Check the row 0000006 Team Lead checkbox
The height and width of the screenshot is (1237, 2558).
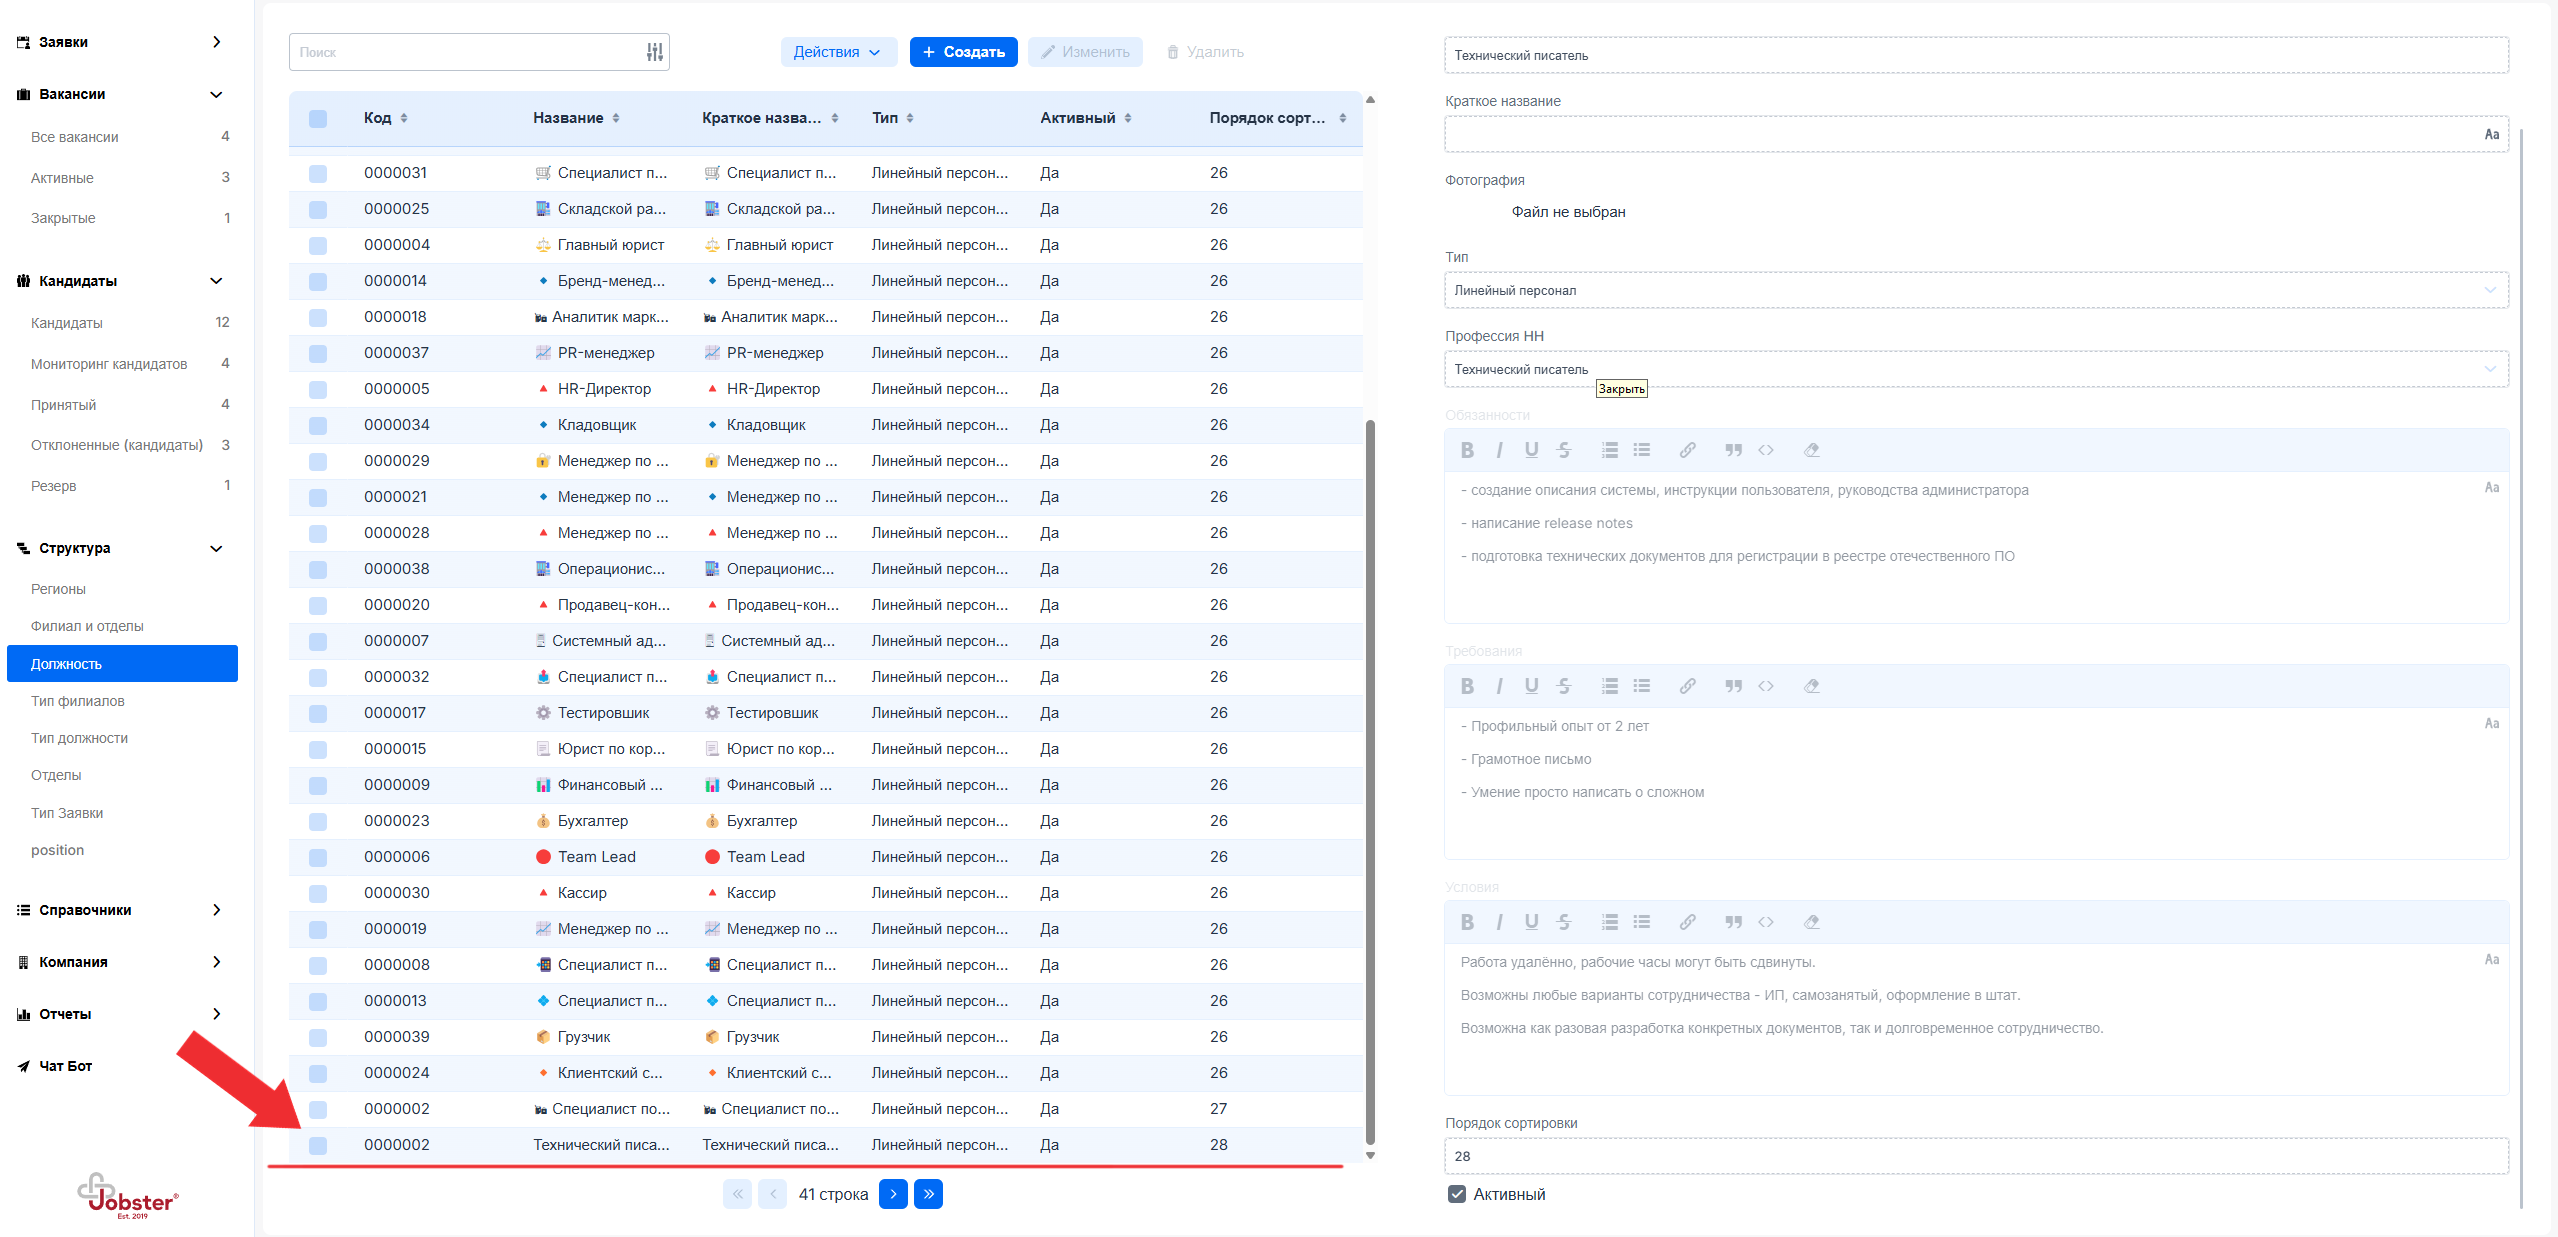click(x=318, y=857)
